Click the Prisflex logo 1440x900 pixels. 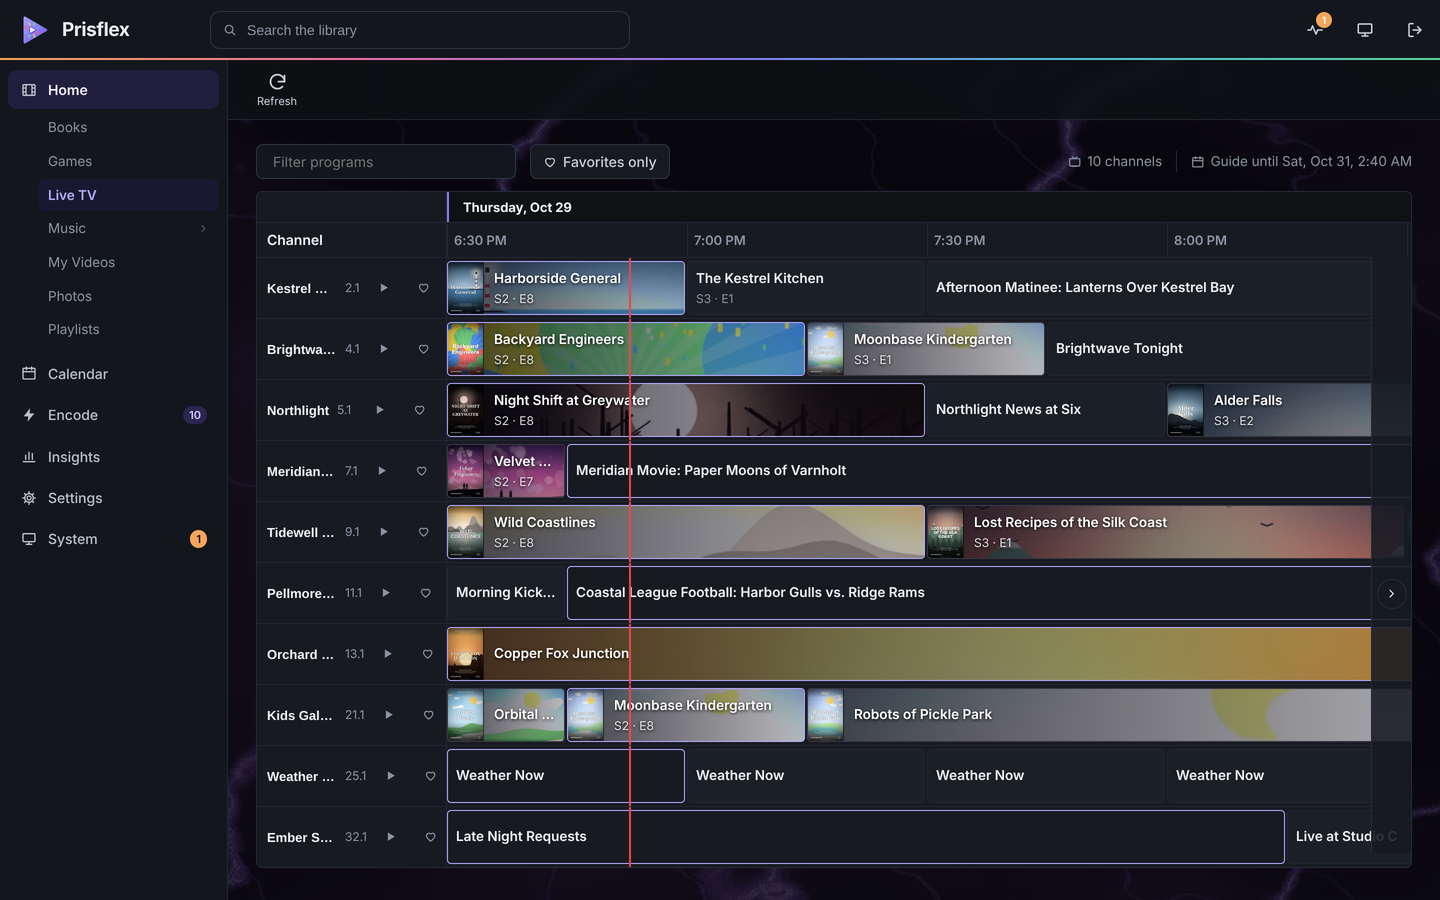click(76, 30)
